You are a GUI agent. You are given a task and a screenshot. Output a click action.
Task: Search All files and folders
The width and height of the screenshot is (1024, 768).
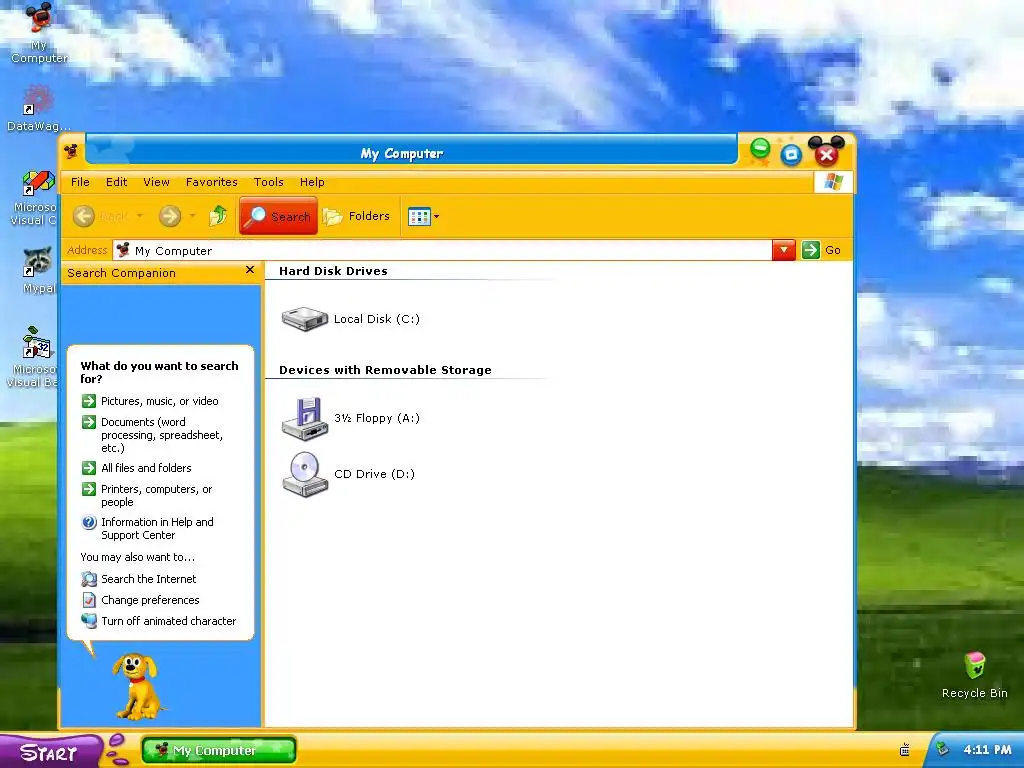click(136, 468)
